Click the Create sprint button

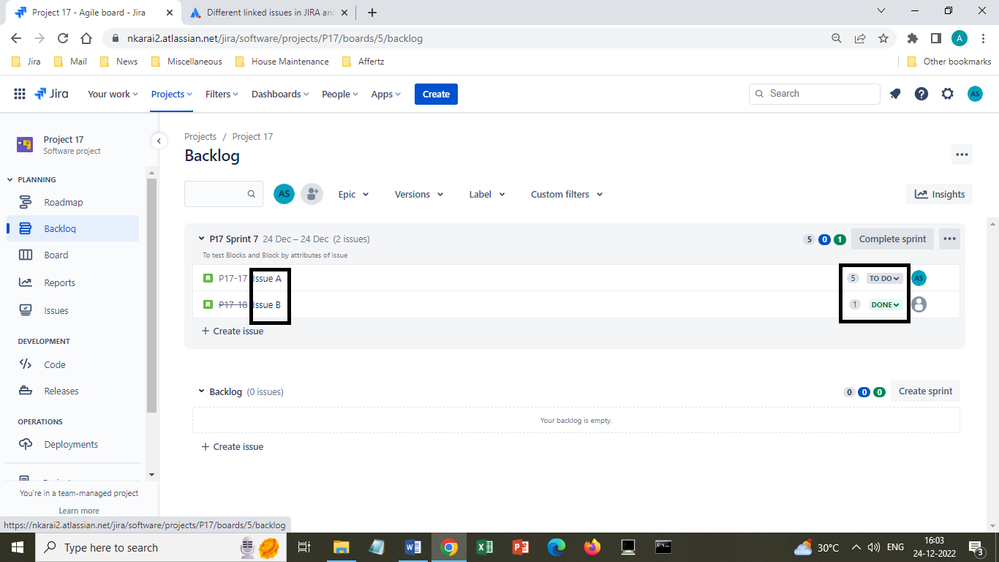(925, 391)
